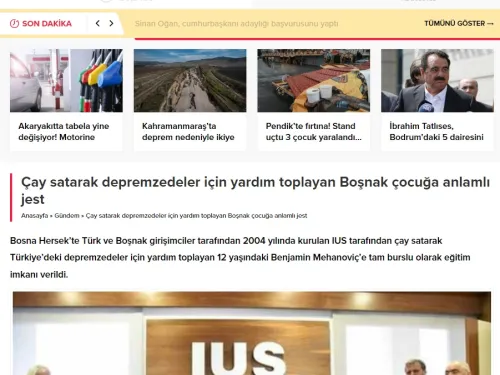
Task: Open the IUS article photo
Action: [252, 333]
